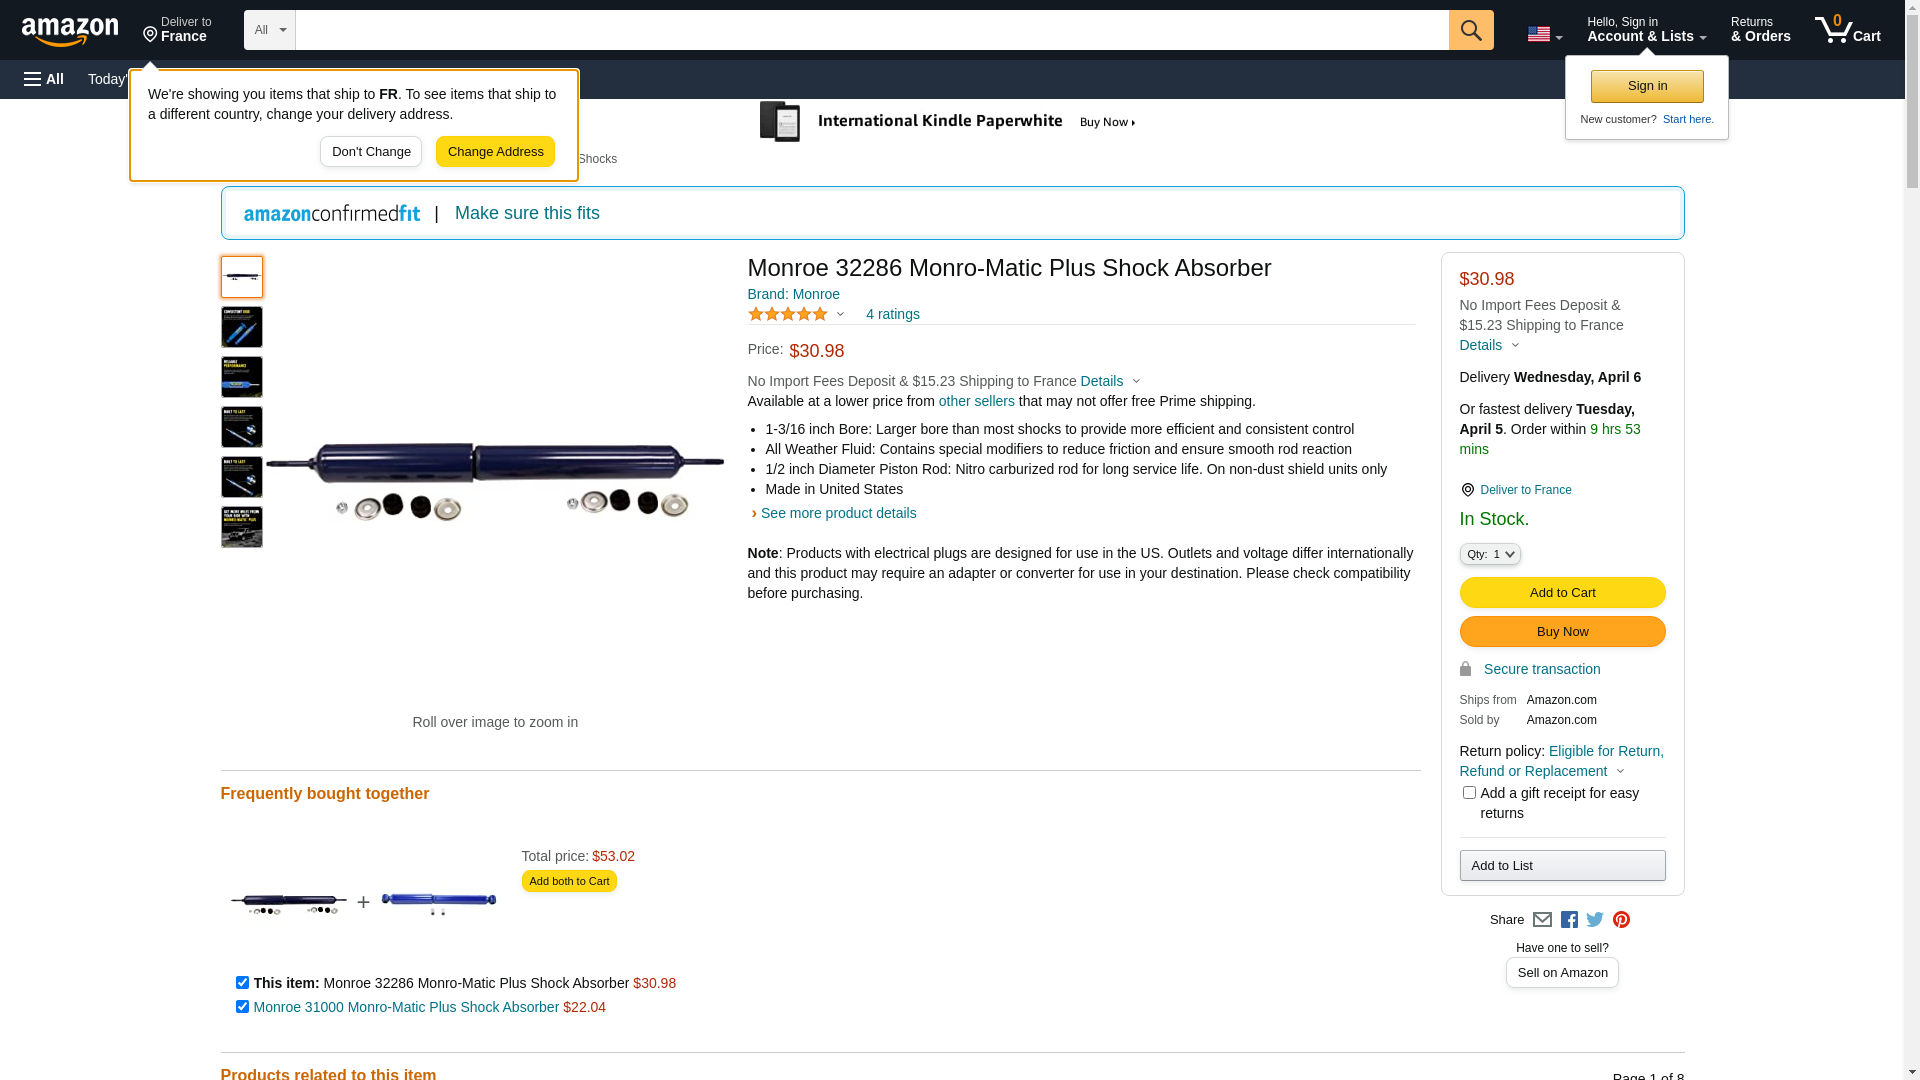Expand the star ratings breakdown popover
1920x1080 pixels.
tap(797, 314)
